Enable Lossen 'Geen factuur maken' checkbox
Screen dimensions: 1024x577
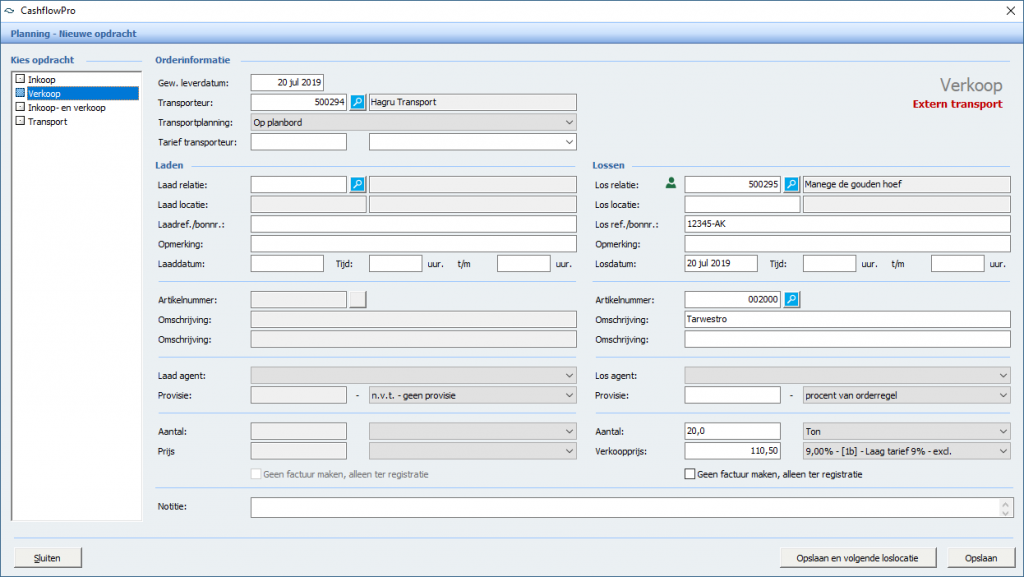[x=690, y=474]
